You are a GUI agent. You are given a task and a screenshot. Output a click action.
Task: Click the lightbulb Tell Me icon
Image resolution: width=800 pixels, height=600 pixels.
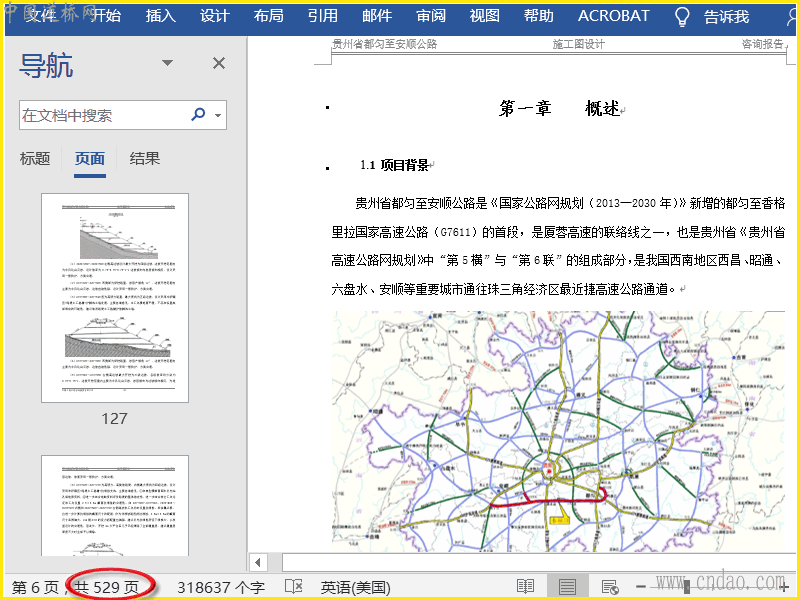[682, 17]
